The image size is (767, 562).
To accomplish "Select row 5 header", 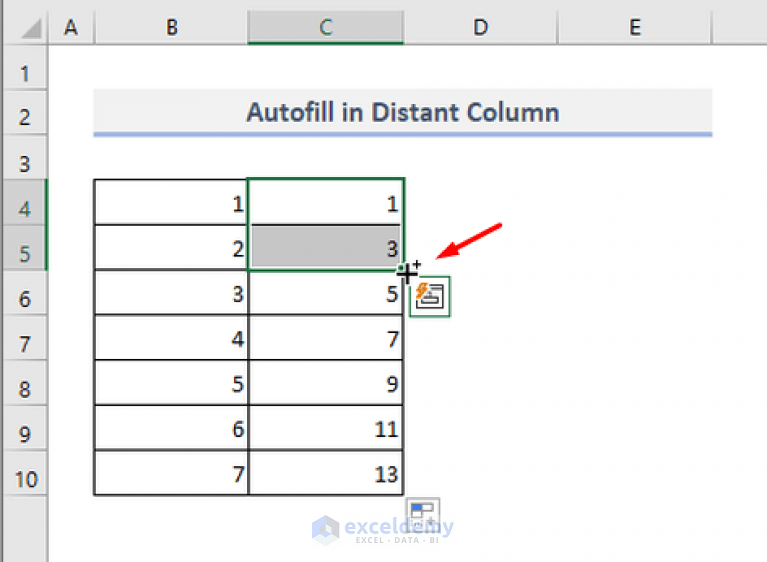I will tap(24, 247).
